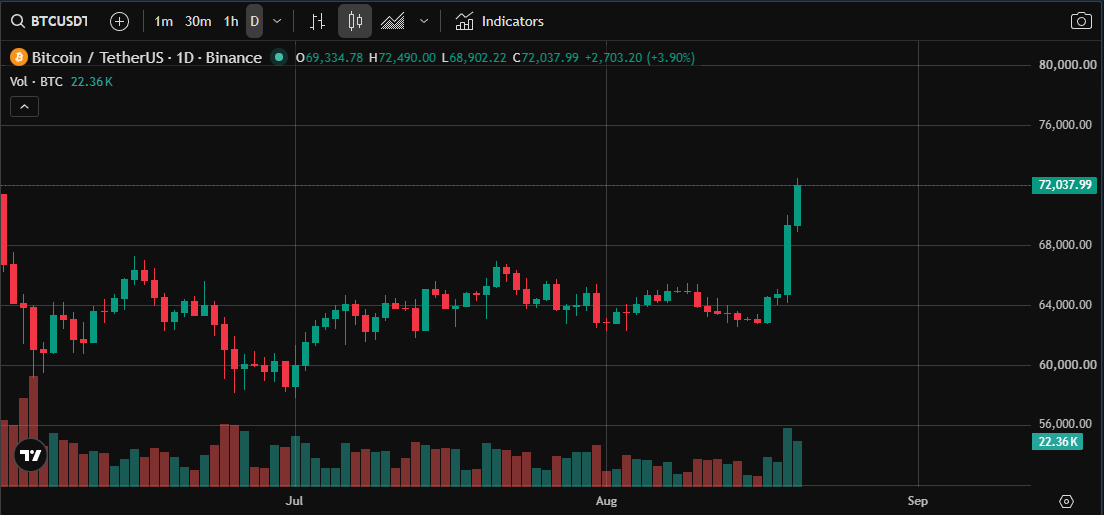Switch to the 1m timeframe
The image size is (1104, 515).
click(163, 21)
